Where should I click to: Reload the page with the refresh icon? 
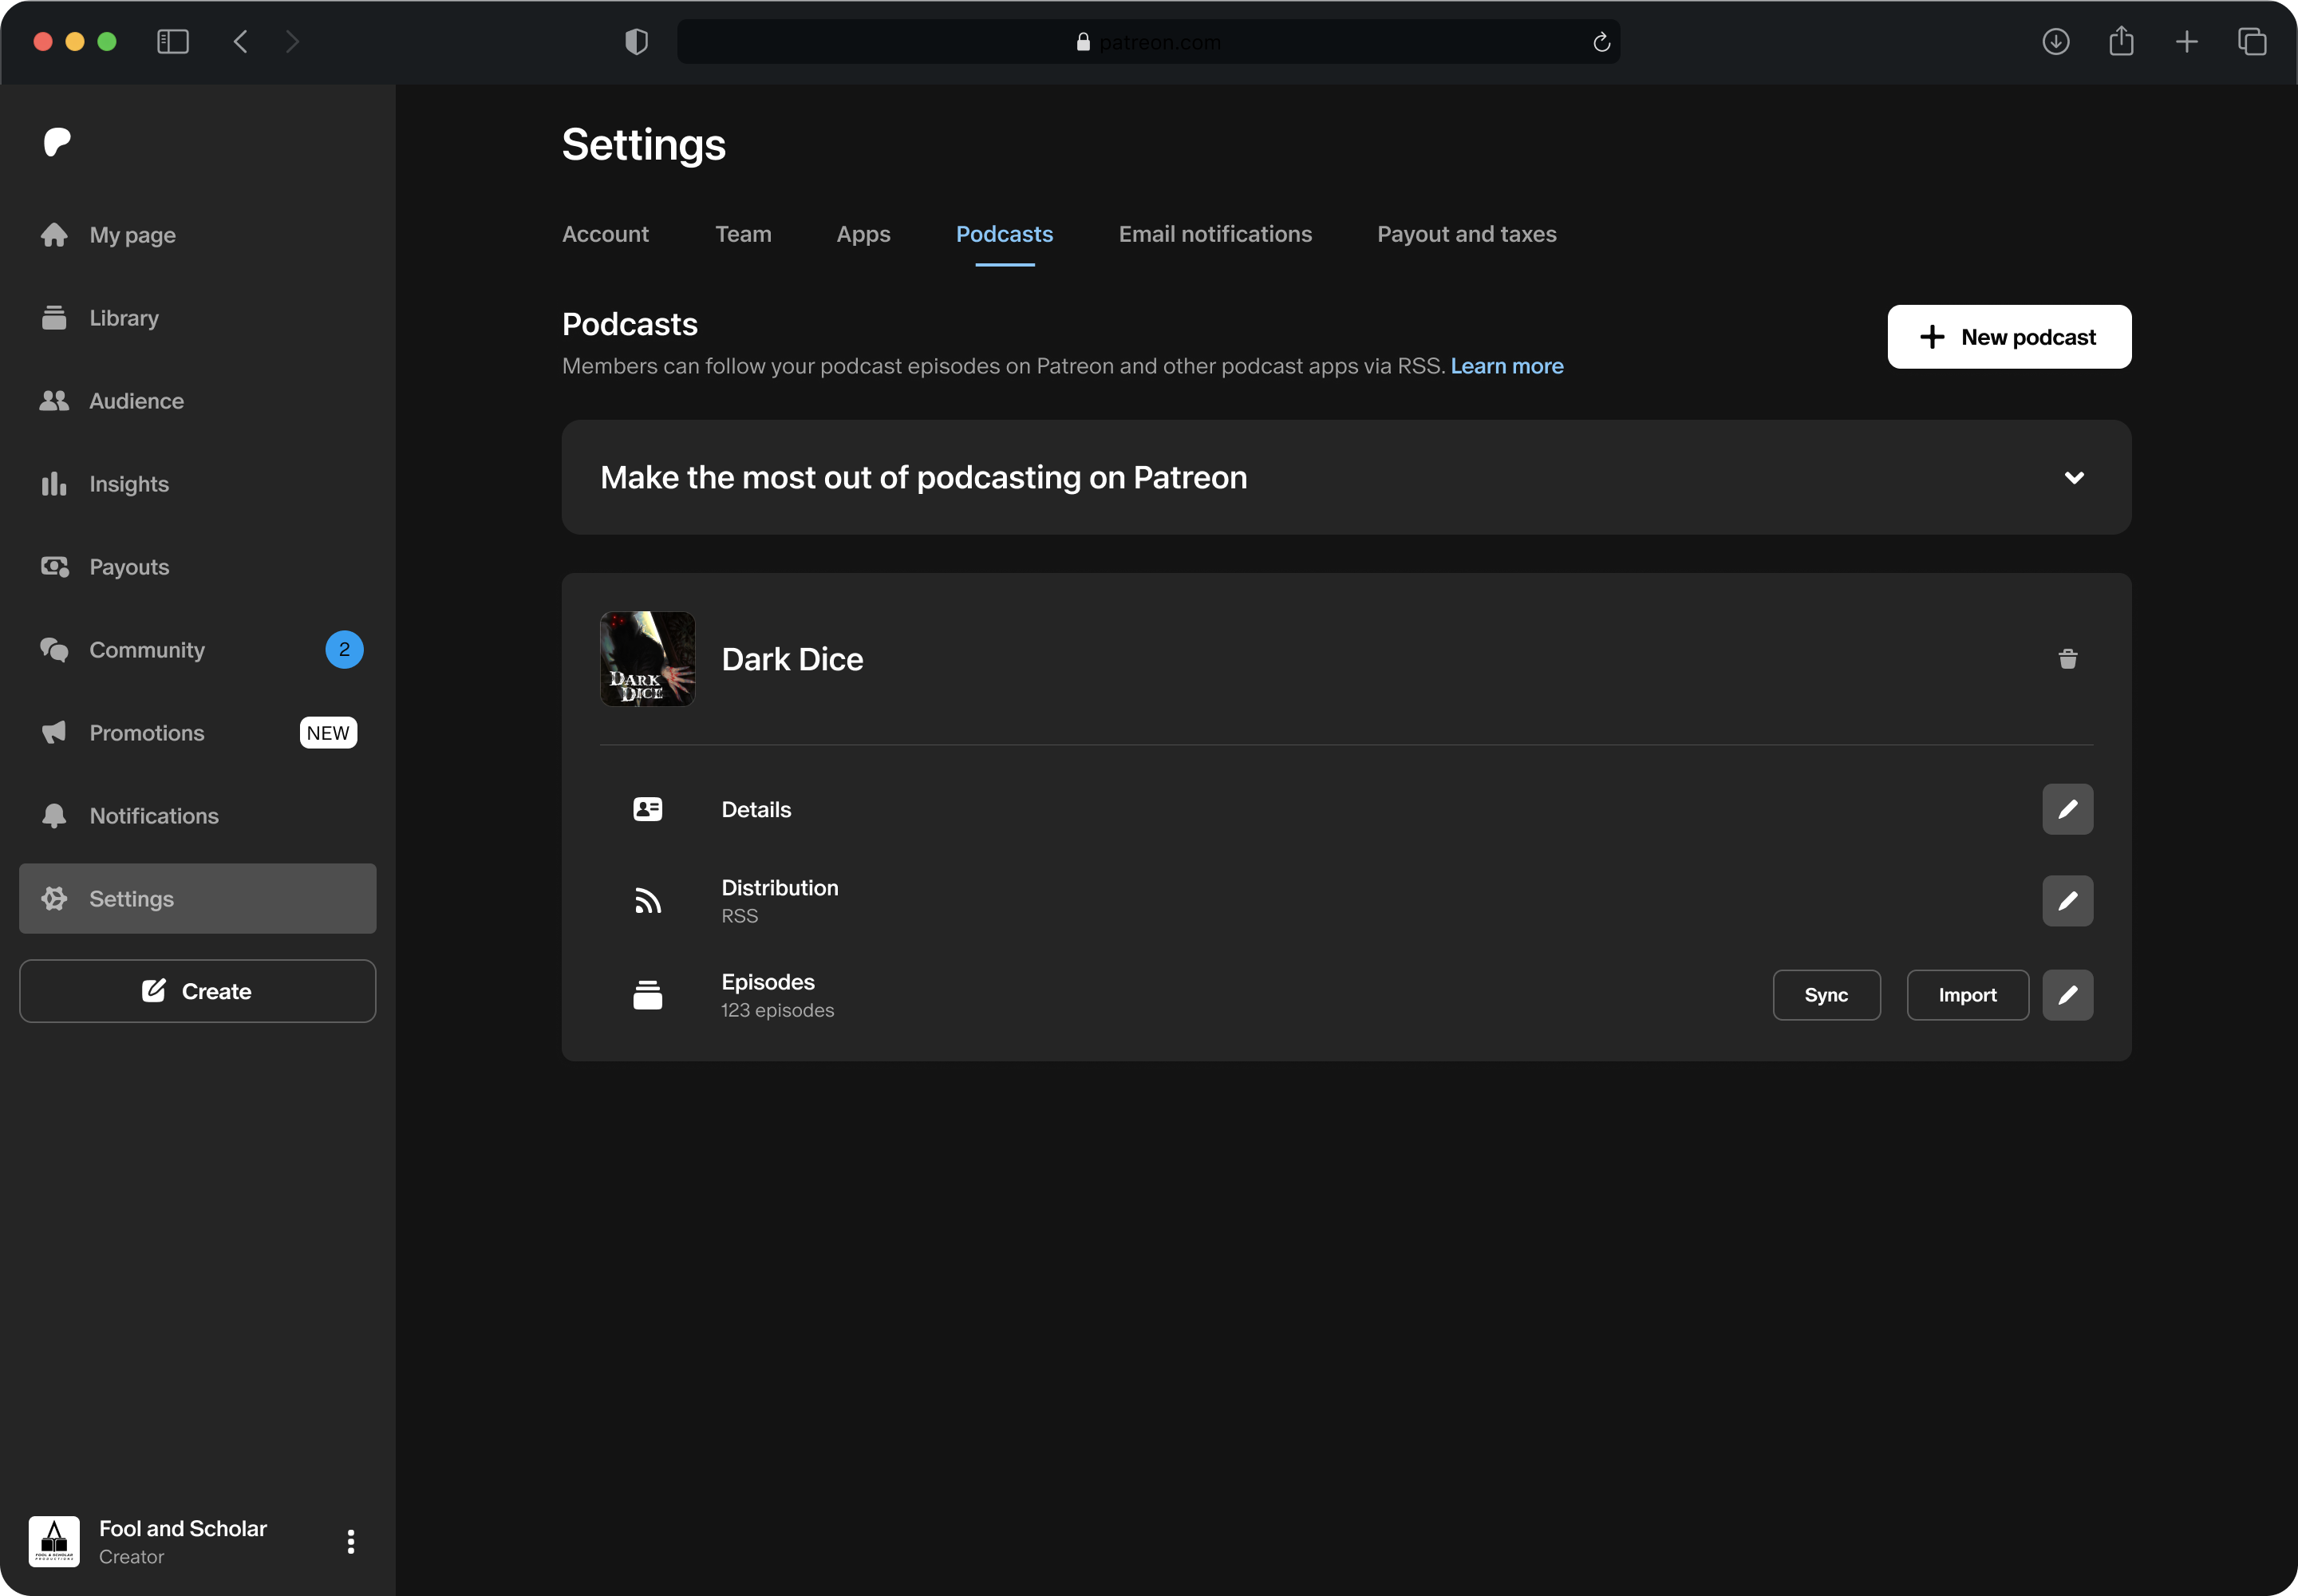pyautogui.click(x=1601, y=42)
